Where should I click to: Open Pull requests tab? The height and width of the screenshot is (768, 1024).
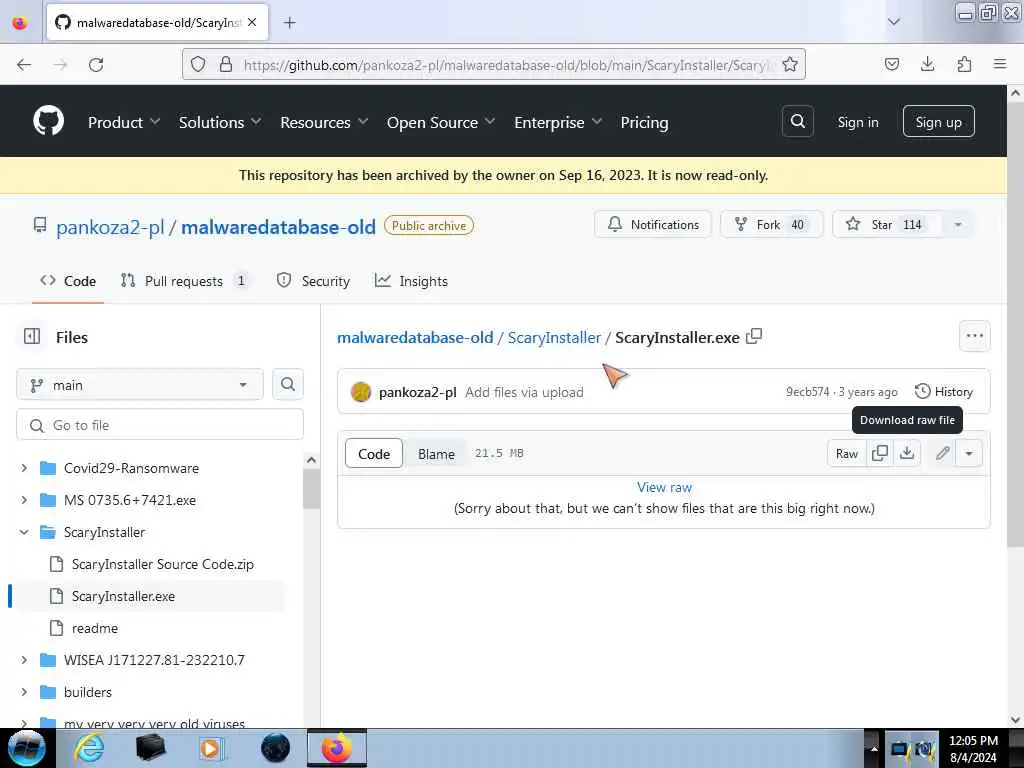(x=184, y=281)
